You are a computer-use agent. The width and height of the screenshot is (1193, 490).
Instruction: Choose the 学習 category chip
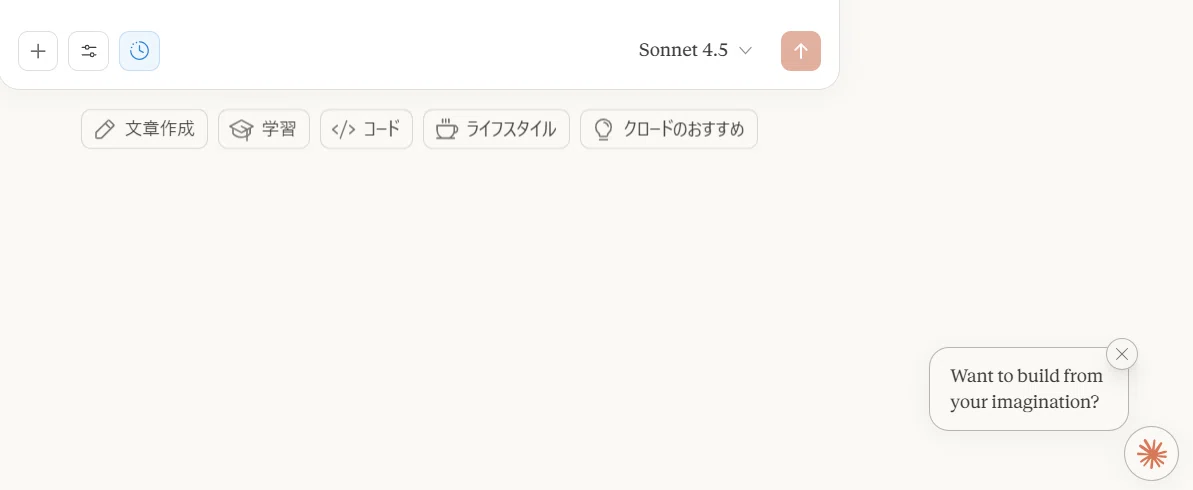(x=264, y=129)
